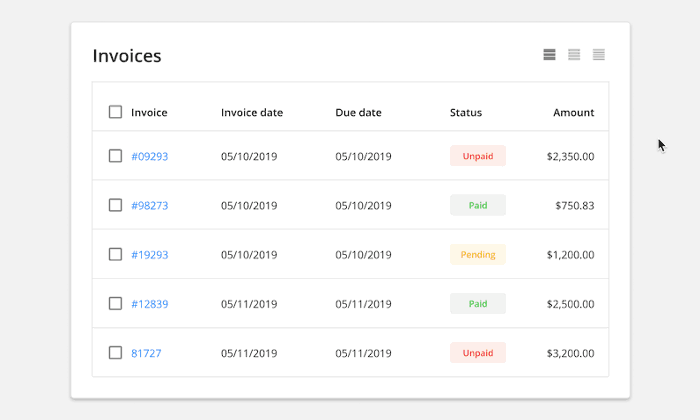
Task: Select the checkbox for invoice #98273
Action: (x=115, y=205)
